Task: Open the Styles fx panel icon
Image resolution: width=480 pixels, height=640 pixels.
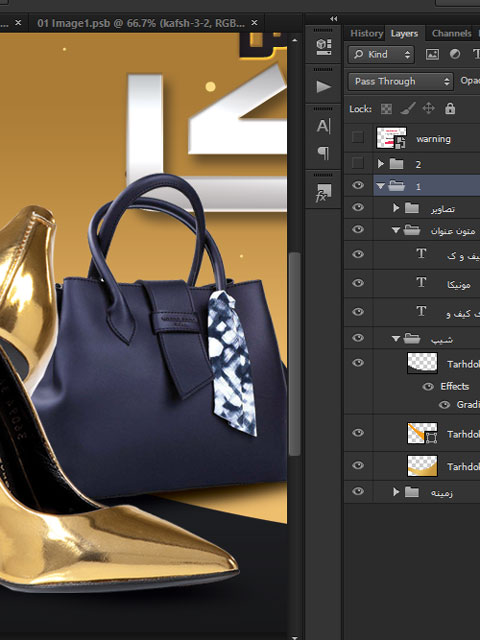Action: [x=323, y=193]
